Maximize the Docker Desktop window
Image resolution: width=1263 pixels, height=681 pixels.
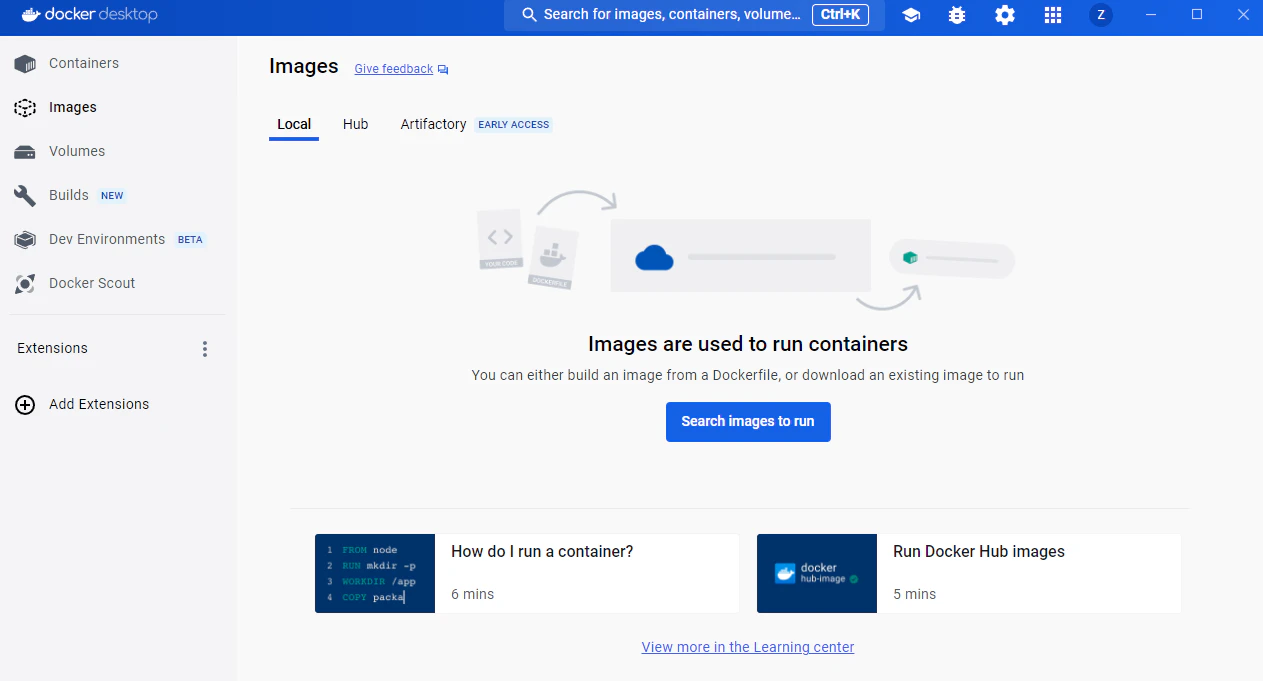[x=1197, y=15]
